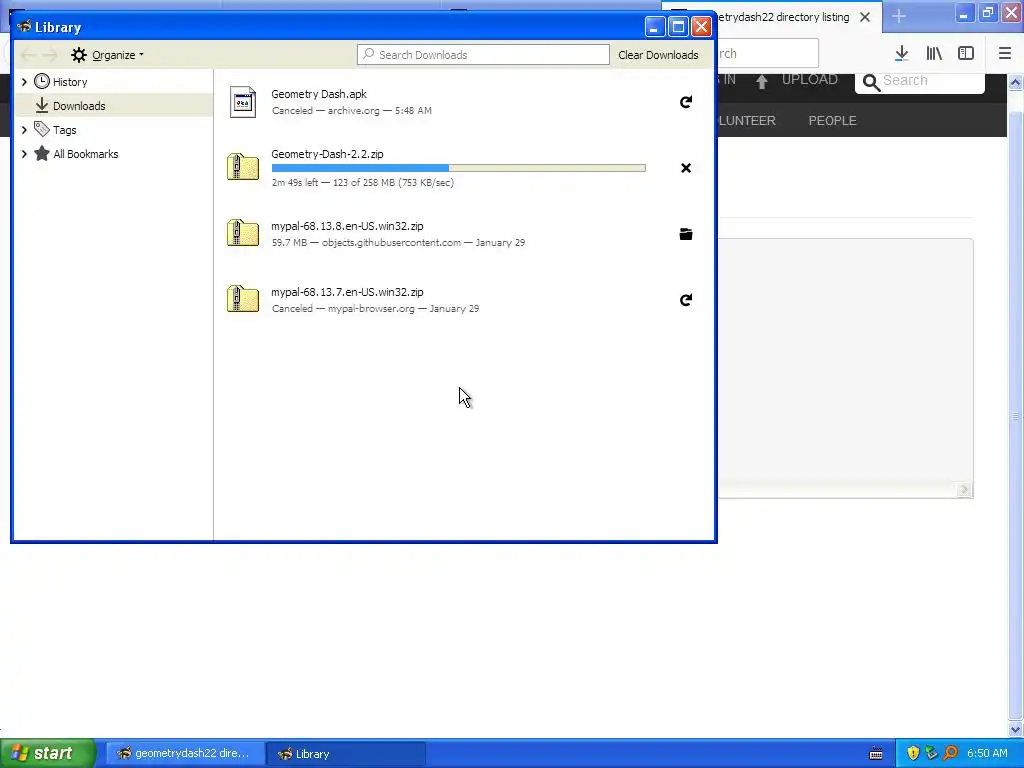
Task: Open the Windows start menu
Action: (x=46, y=754)
